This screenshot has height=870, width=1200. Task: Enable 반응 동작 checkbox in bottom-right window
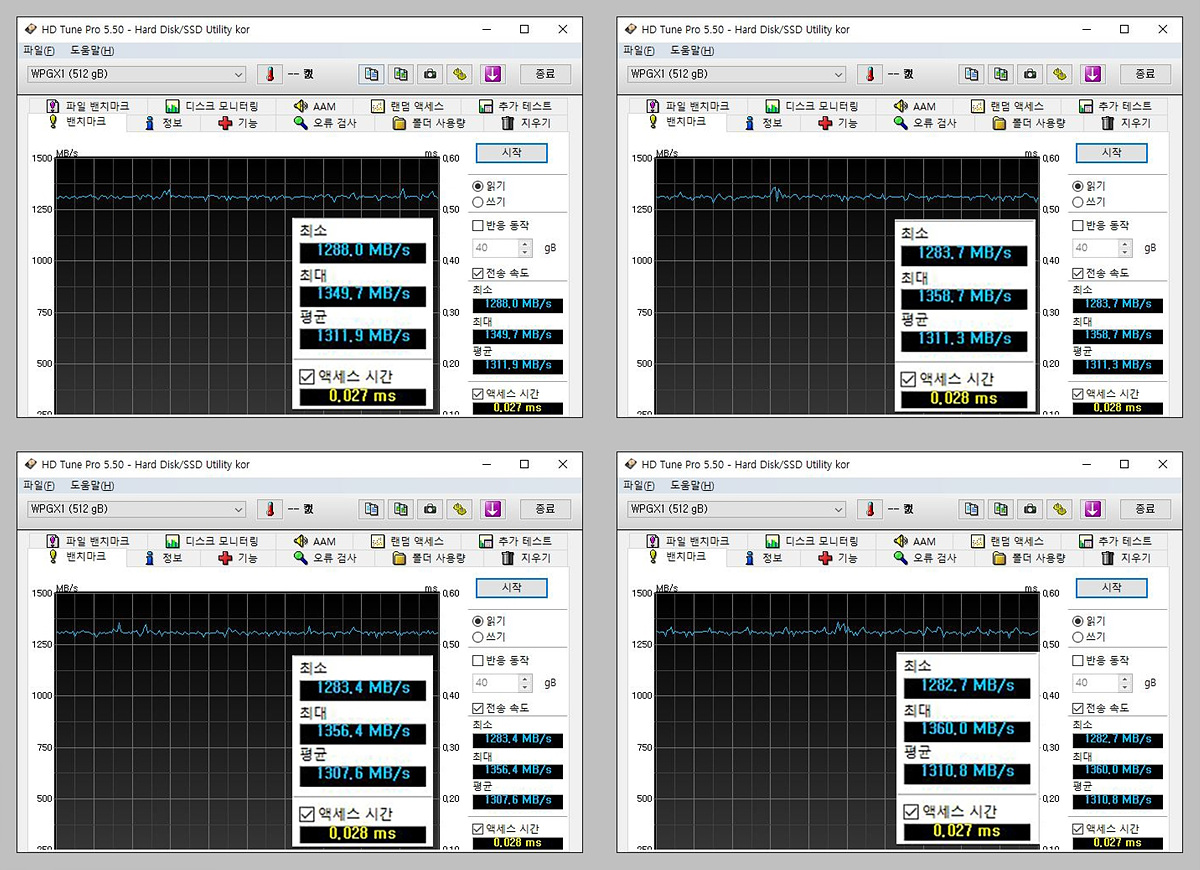[1078, 661]
